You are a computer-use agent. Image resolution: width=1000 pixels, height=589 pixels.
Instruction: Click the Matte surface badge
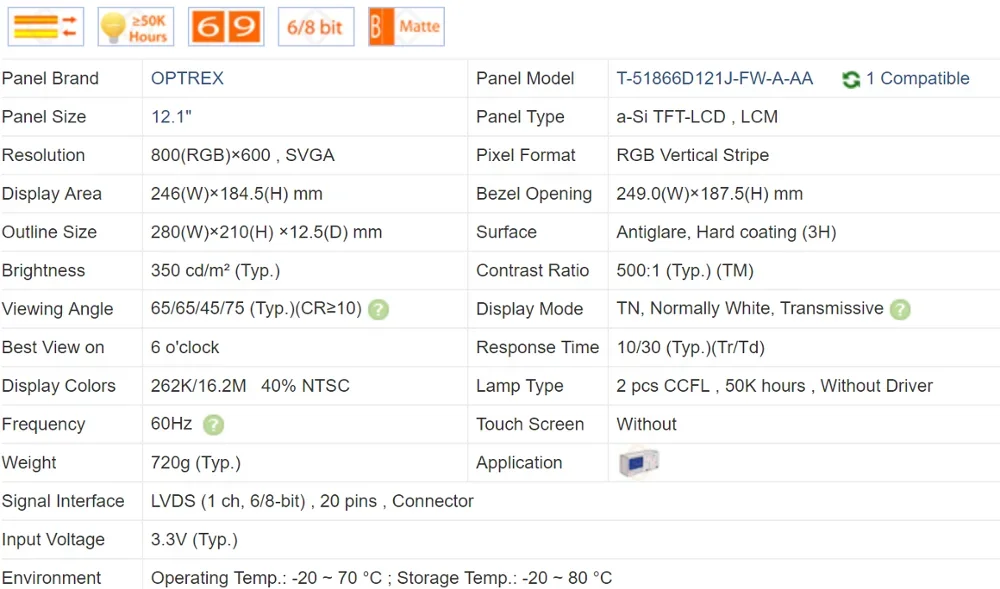pos(406,26)
